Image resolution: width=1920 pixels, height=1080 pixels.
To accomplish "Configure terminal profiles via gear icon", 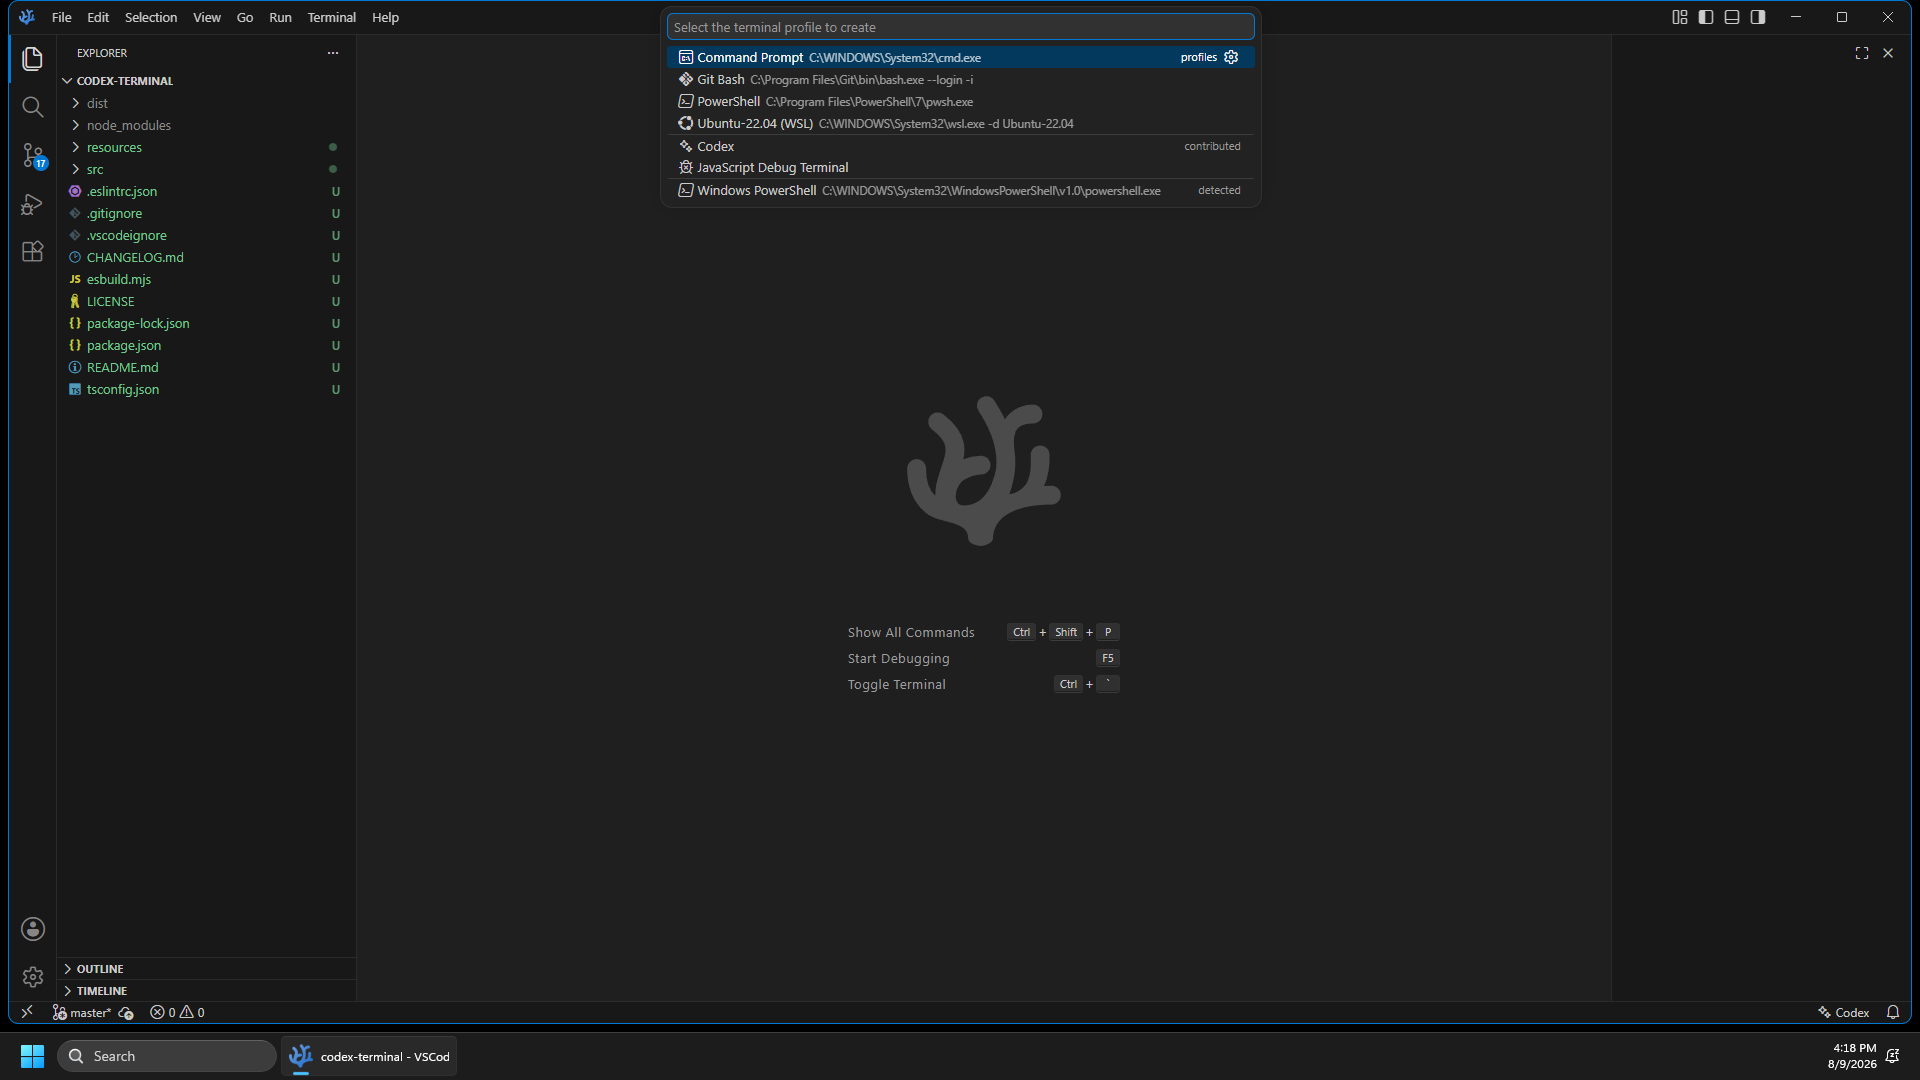I will (x=1231, y=57).
